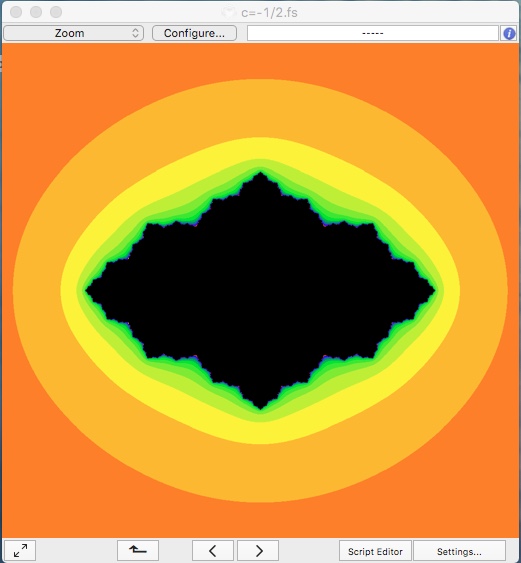Screen dimensions: 521x563
Task: Open the Script Editor
Action: (375, 551)
